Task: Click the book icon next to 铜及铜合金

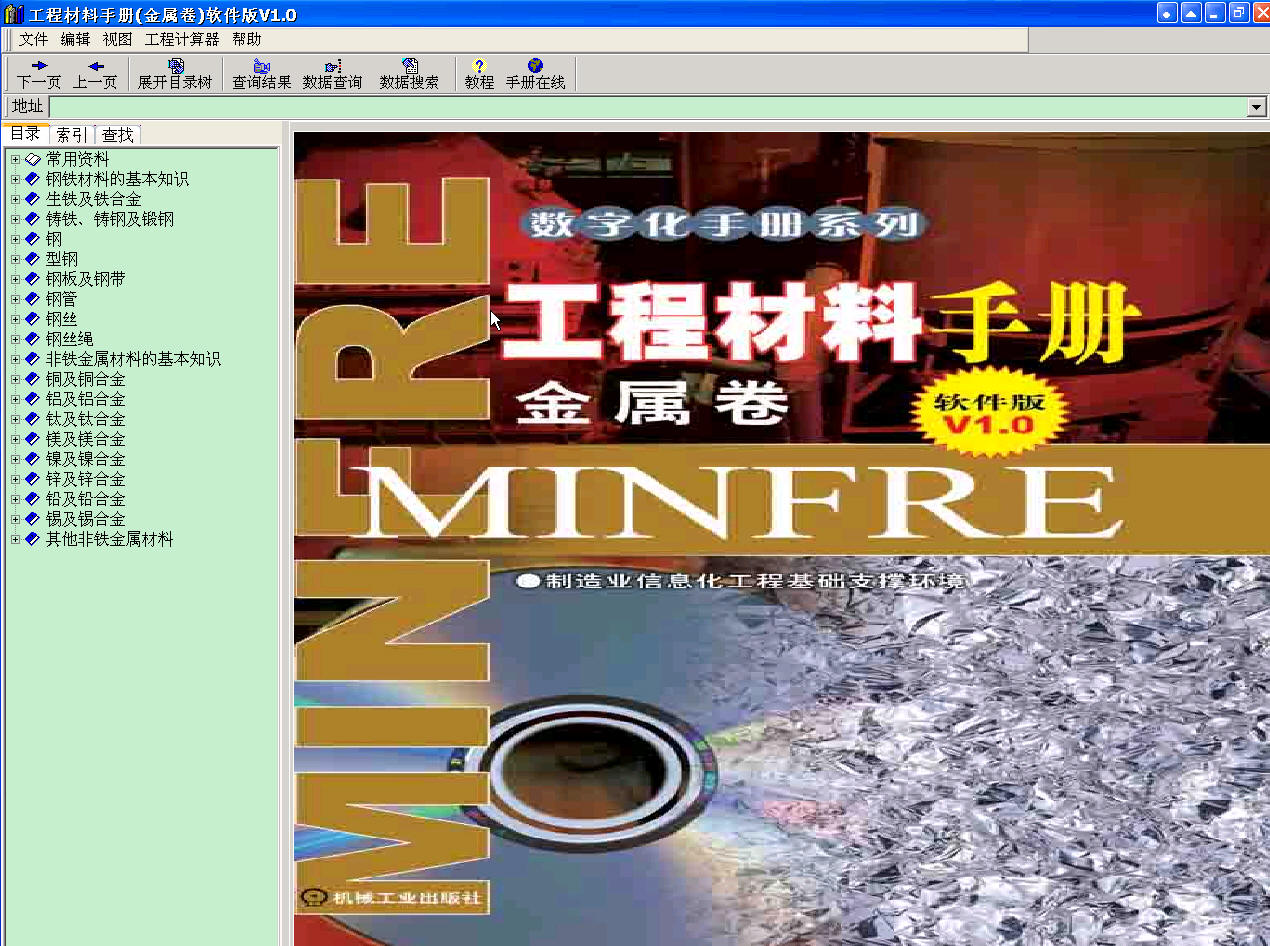Action: click(x=32, y=379)
